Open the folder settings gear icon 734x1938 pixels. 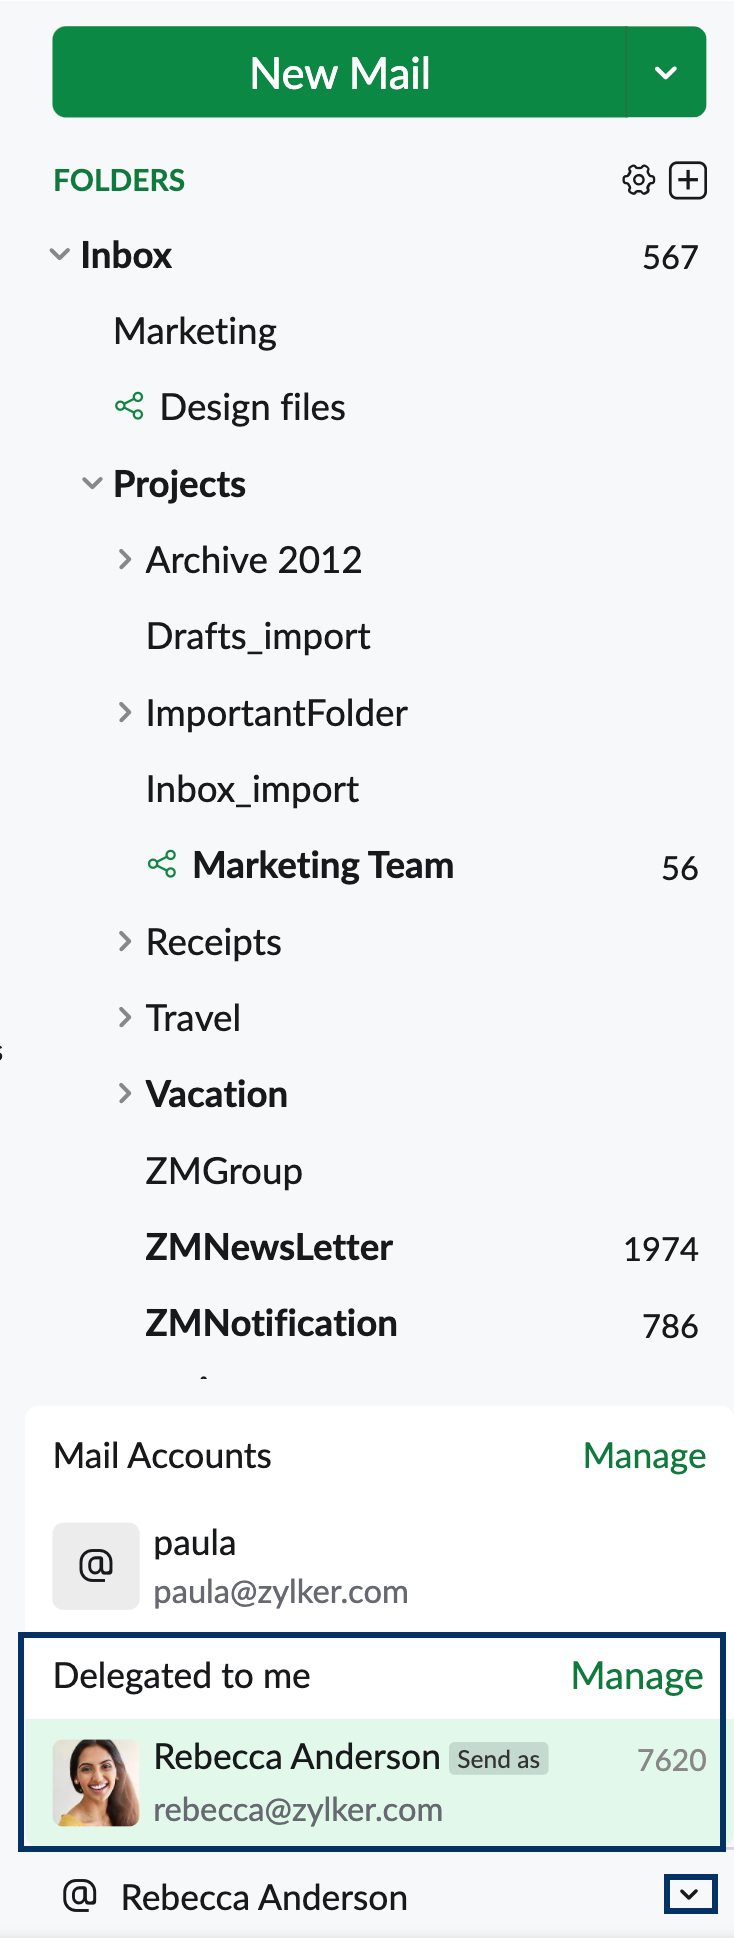[x=638, y=181]
